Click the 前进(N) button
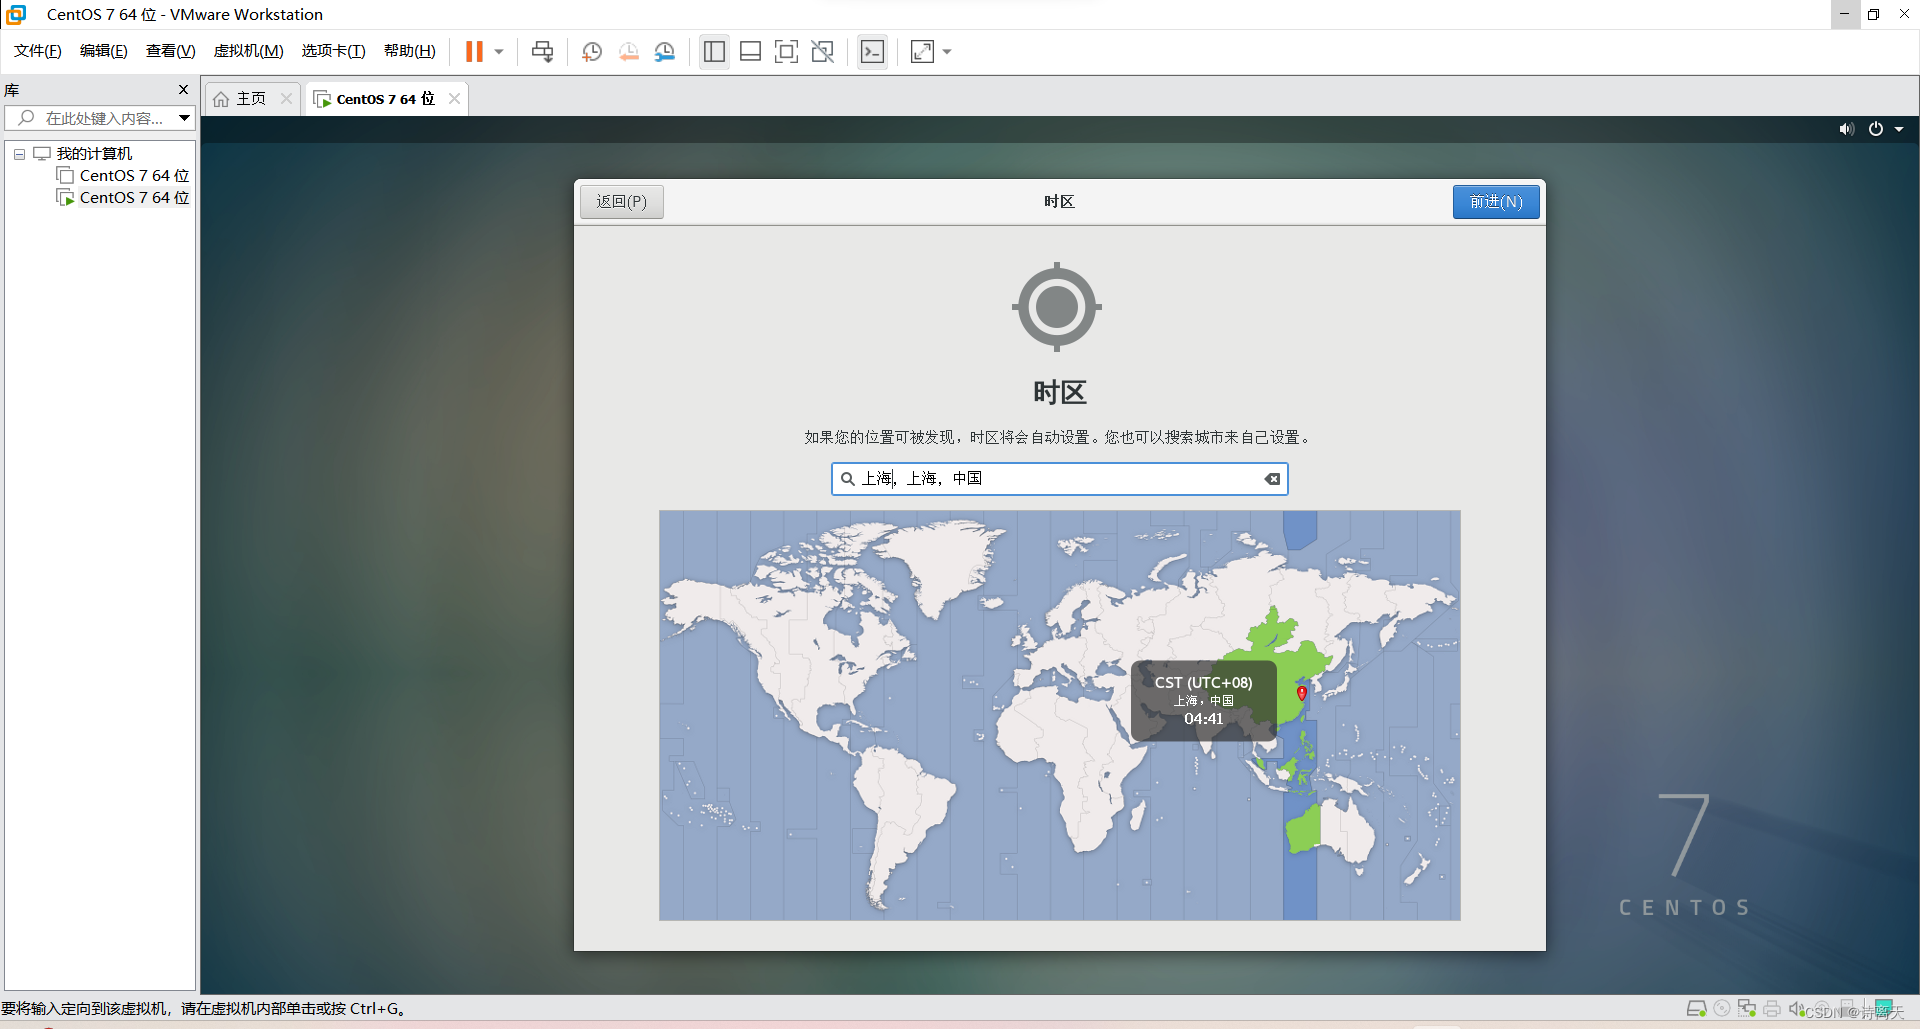 pos(1496,202)
